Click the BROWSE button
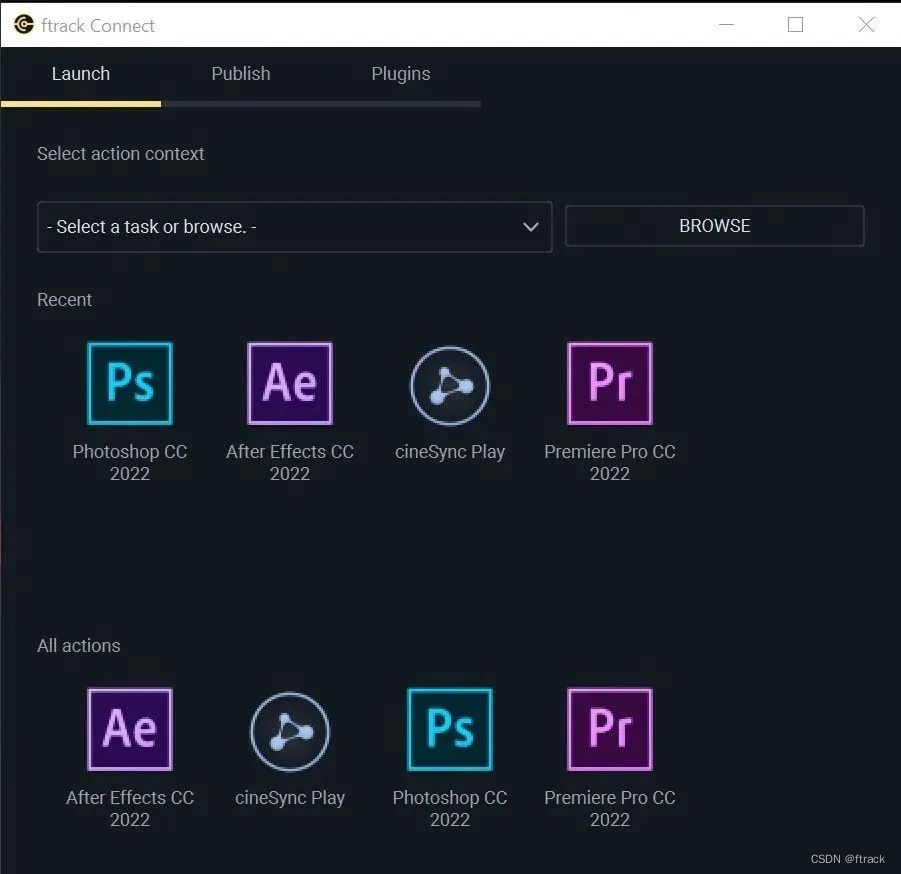901x874 pixels. [714, 226]
